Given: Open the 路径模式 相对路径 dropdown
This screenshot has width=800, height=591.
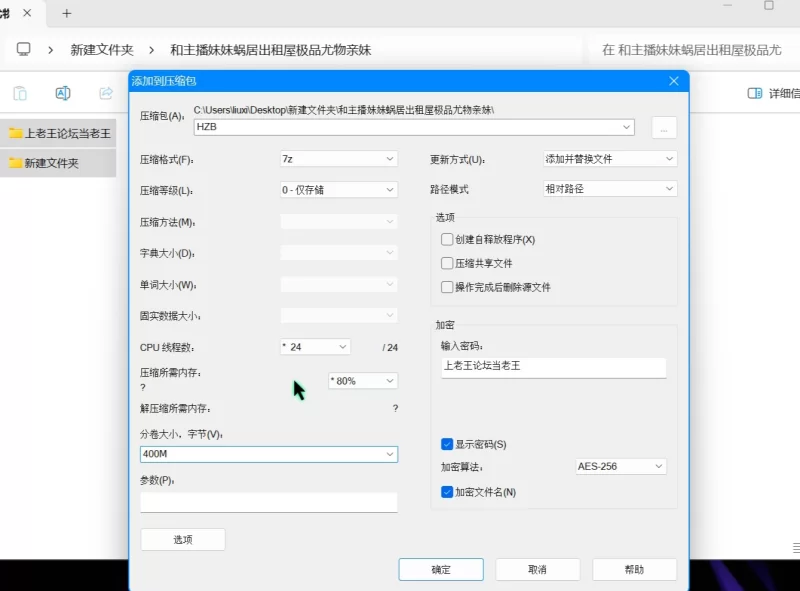Looking at the screenshot, I should (610, 189).
